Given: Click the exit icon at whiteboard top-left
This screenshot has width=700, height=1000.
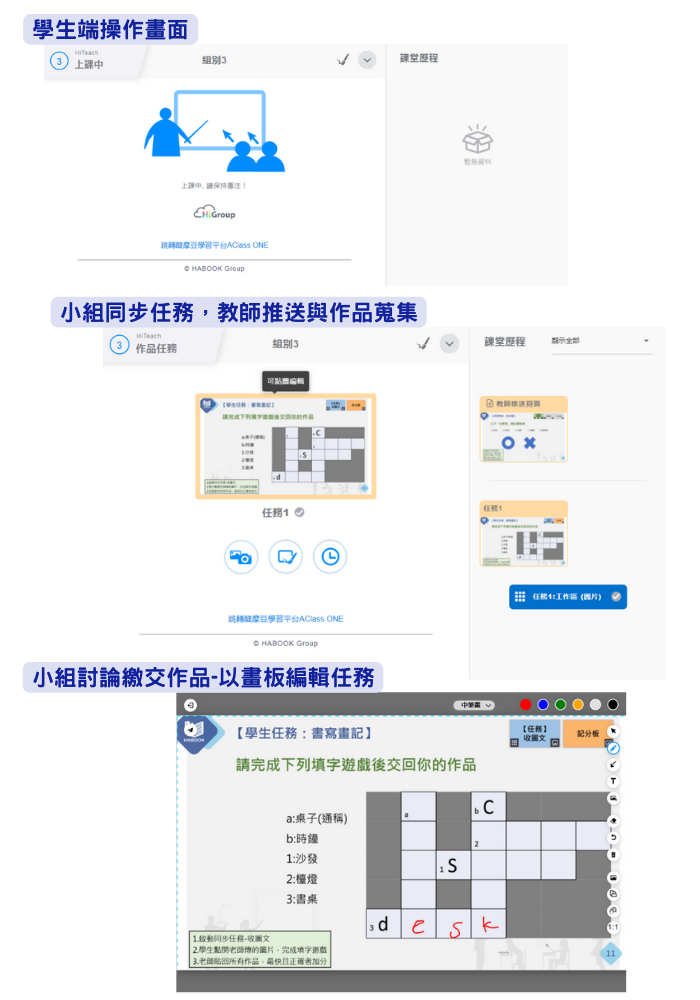Looking at the screenshot, I should [x=190, y=704].
